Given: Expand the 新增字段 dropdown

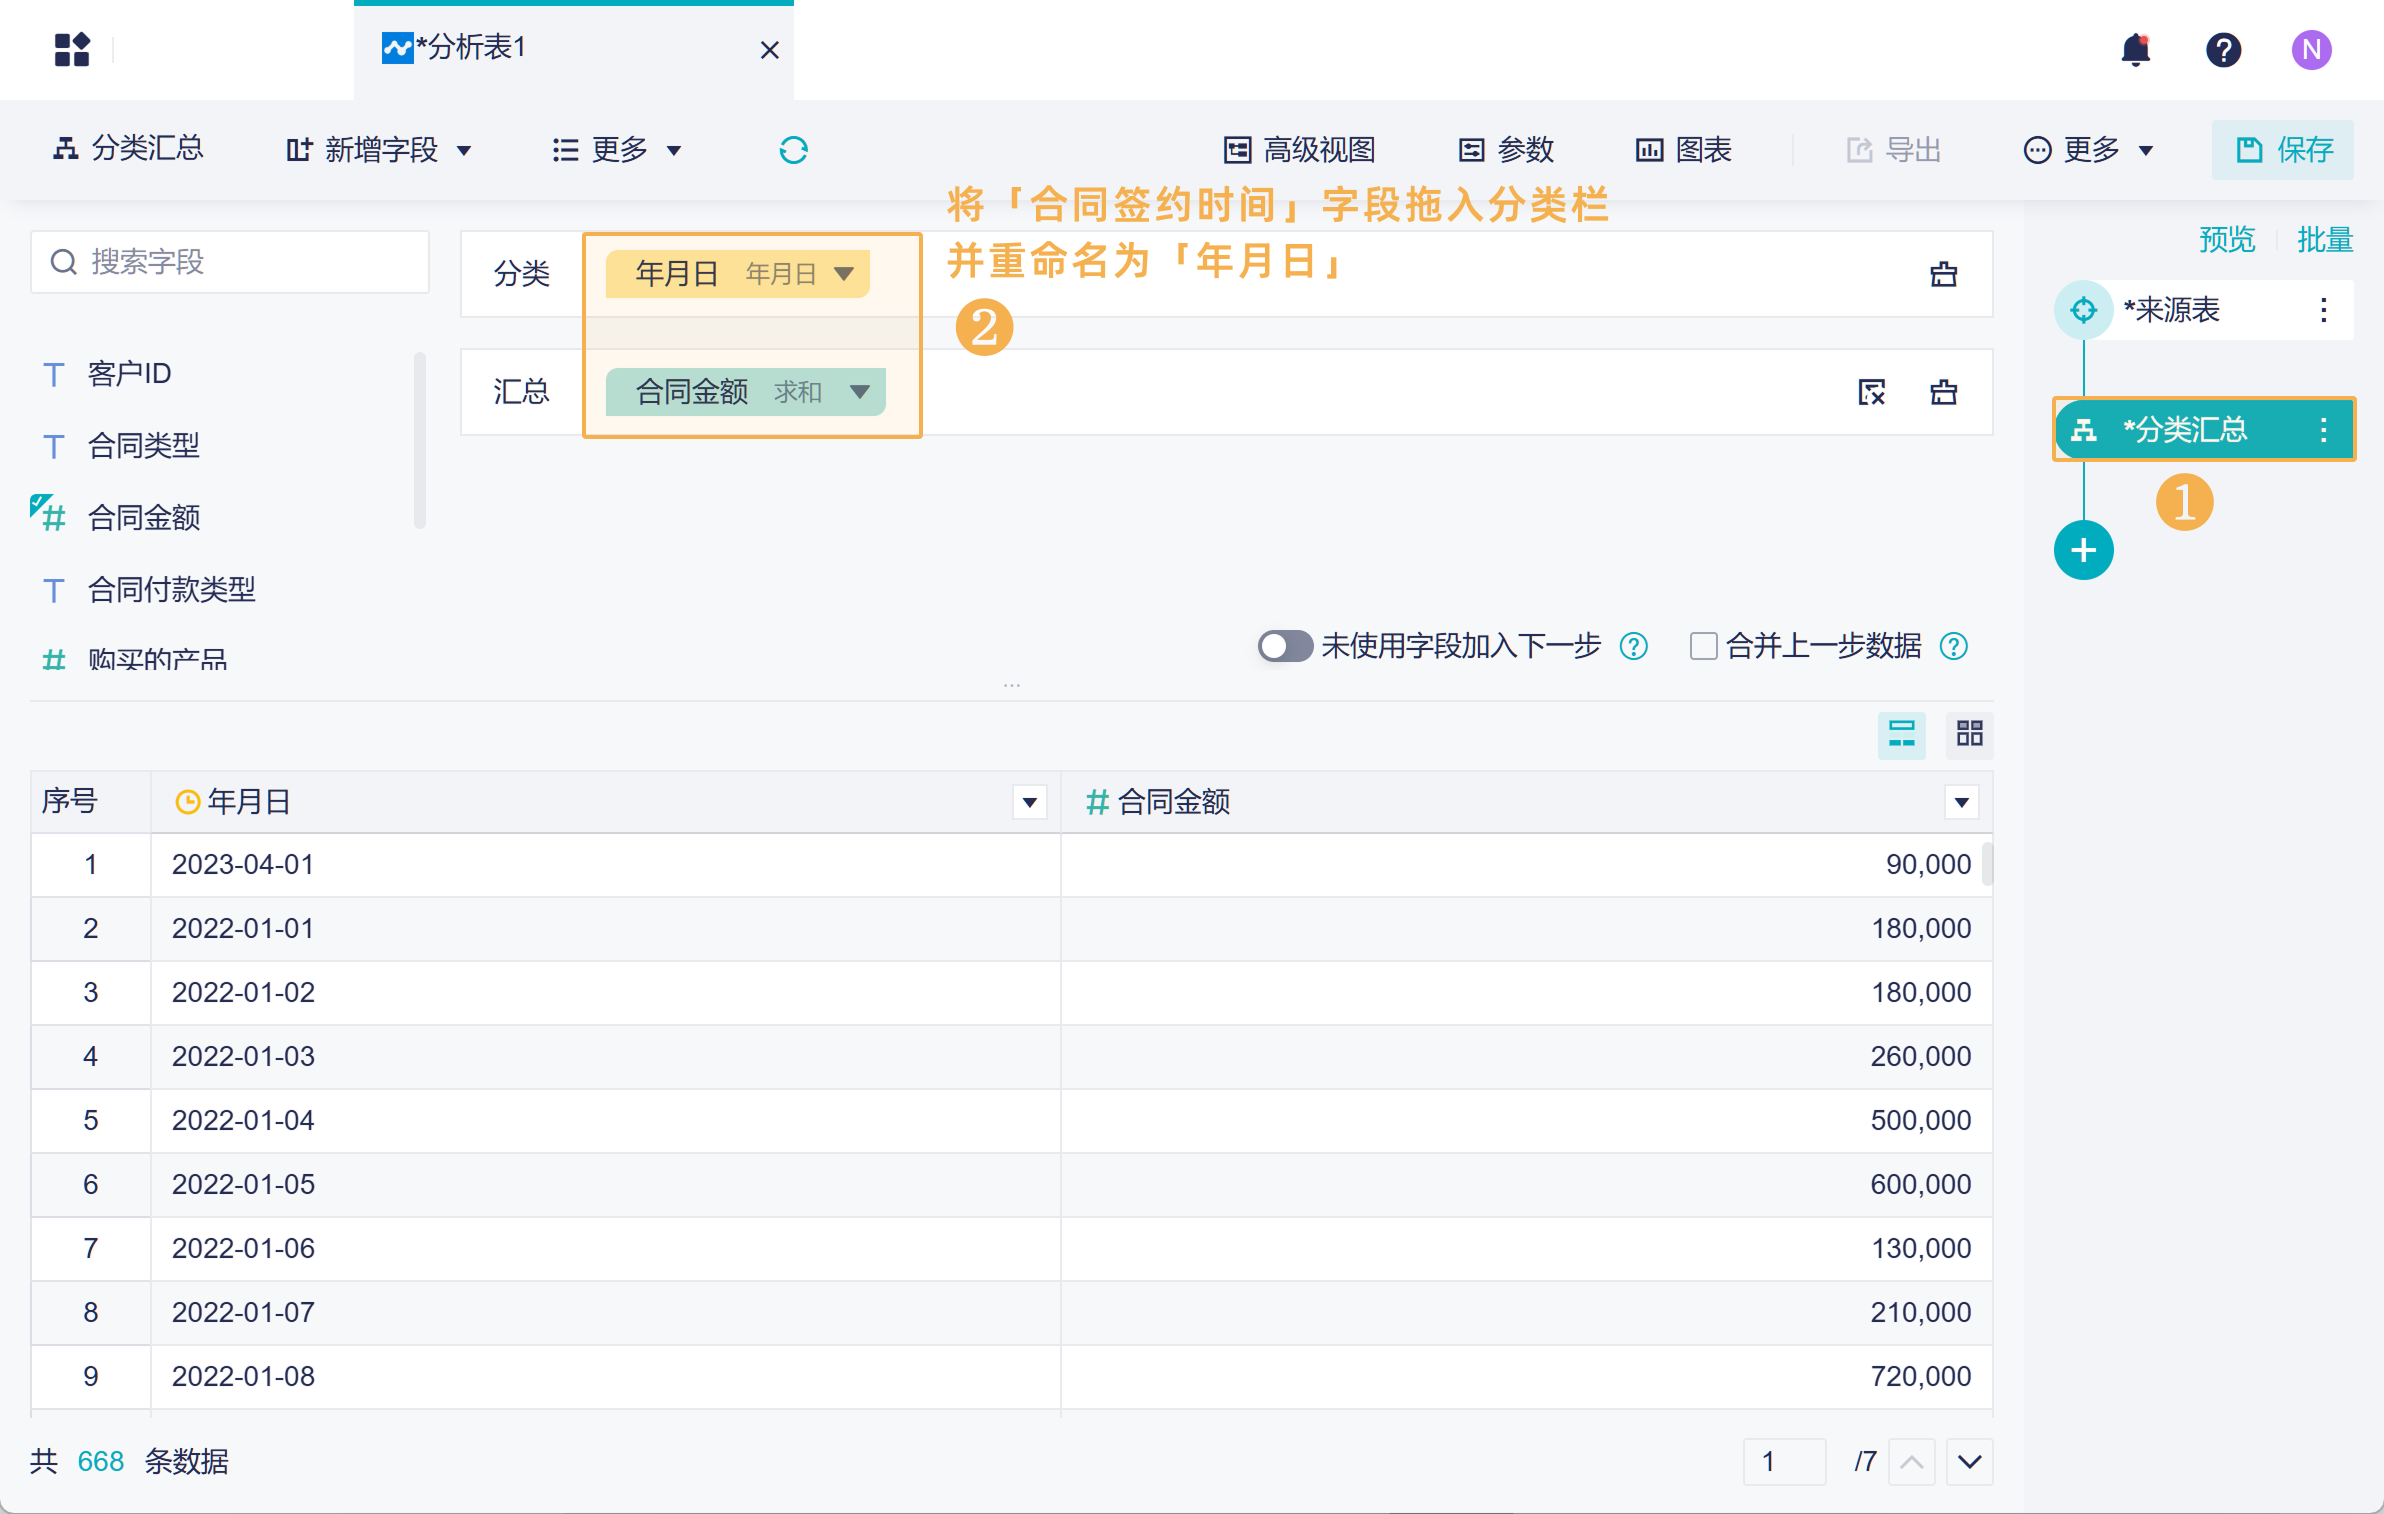Looking at the screenshot, I should (x=380, y=150).
